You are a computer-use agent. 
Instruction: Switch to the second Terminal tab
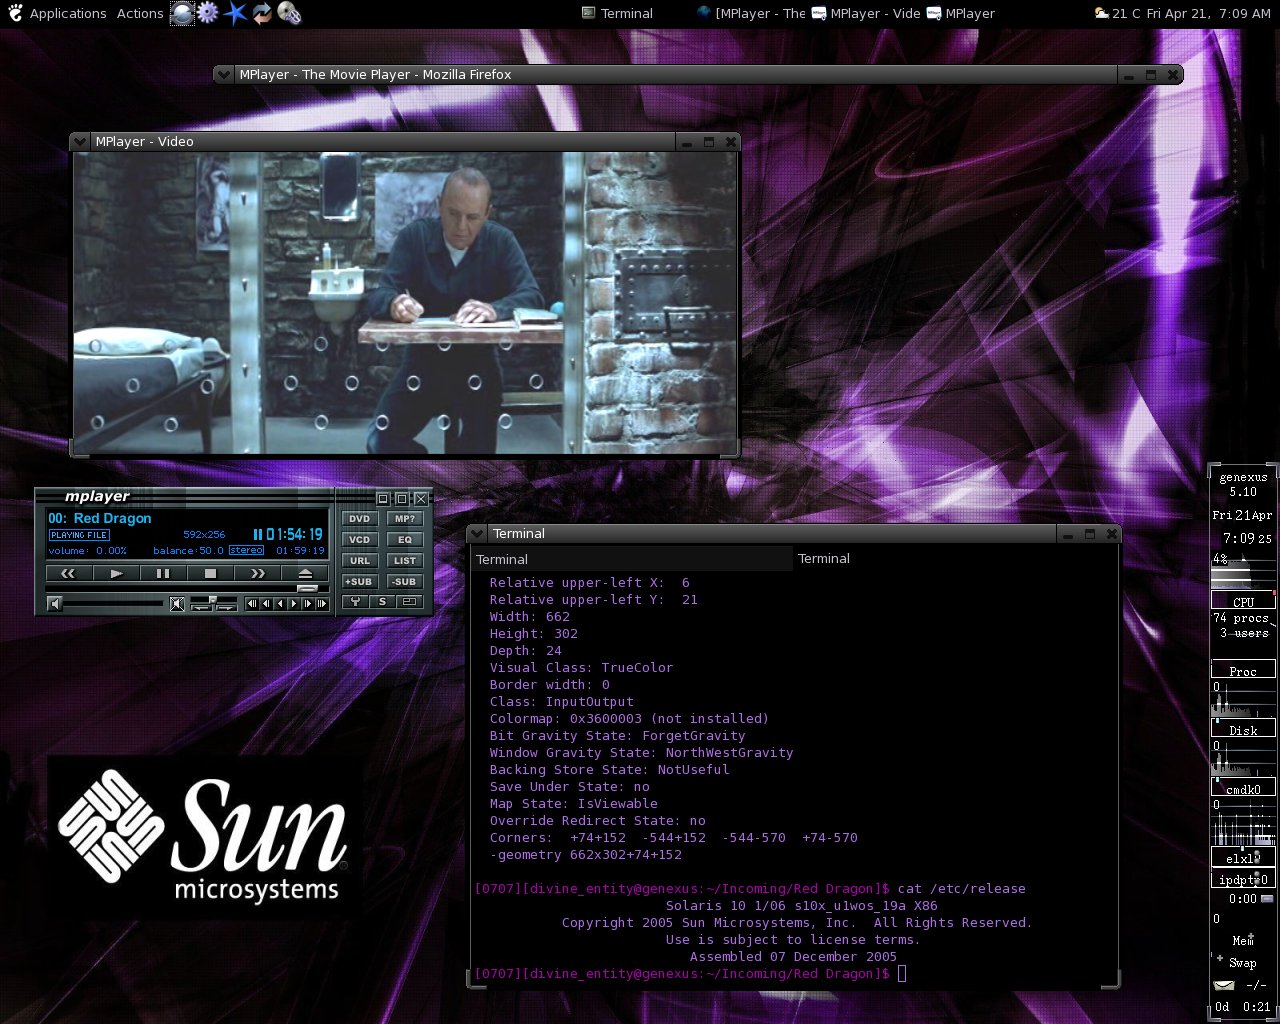(x=824, y=558)
